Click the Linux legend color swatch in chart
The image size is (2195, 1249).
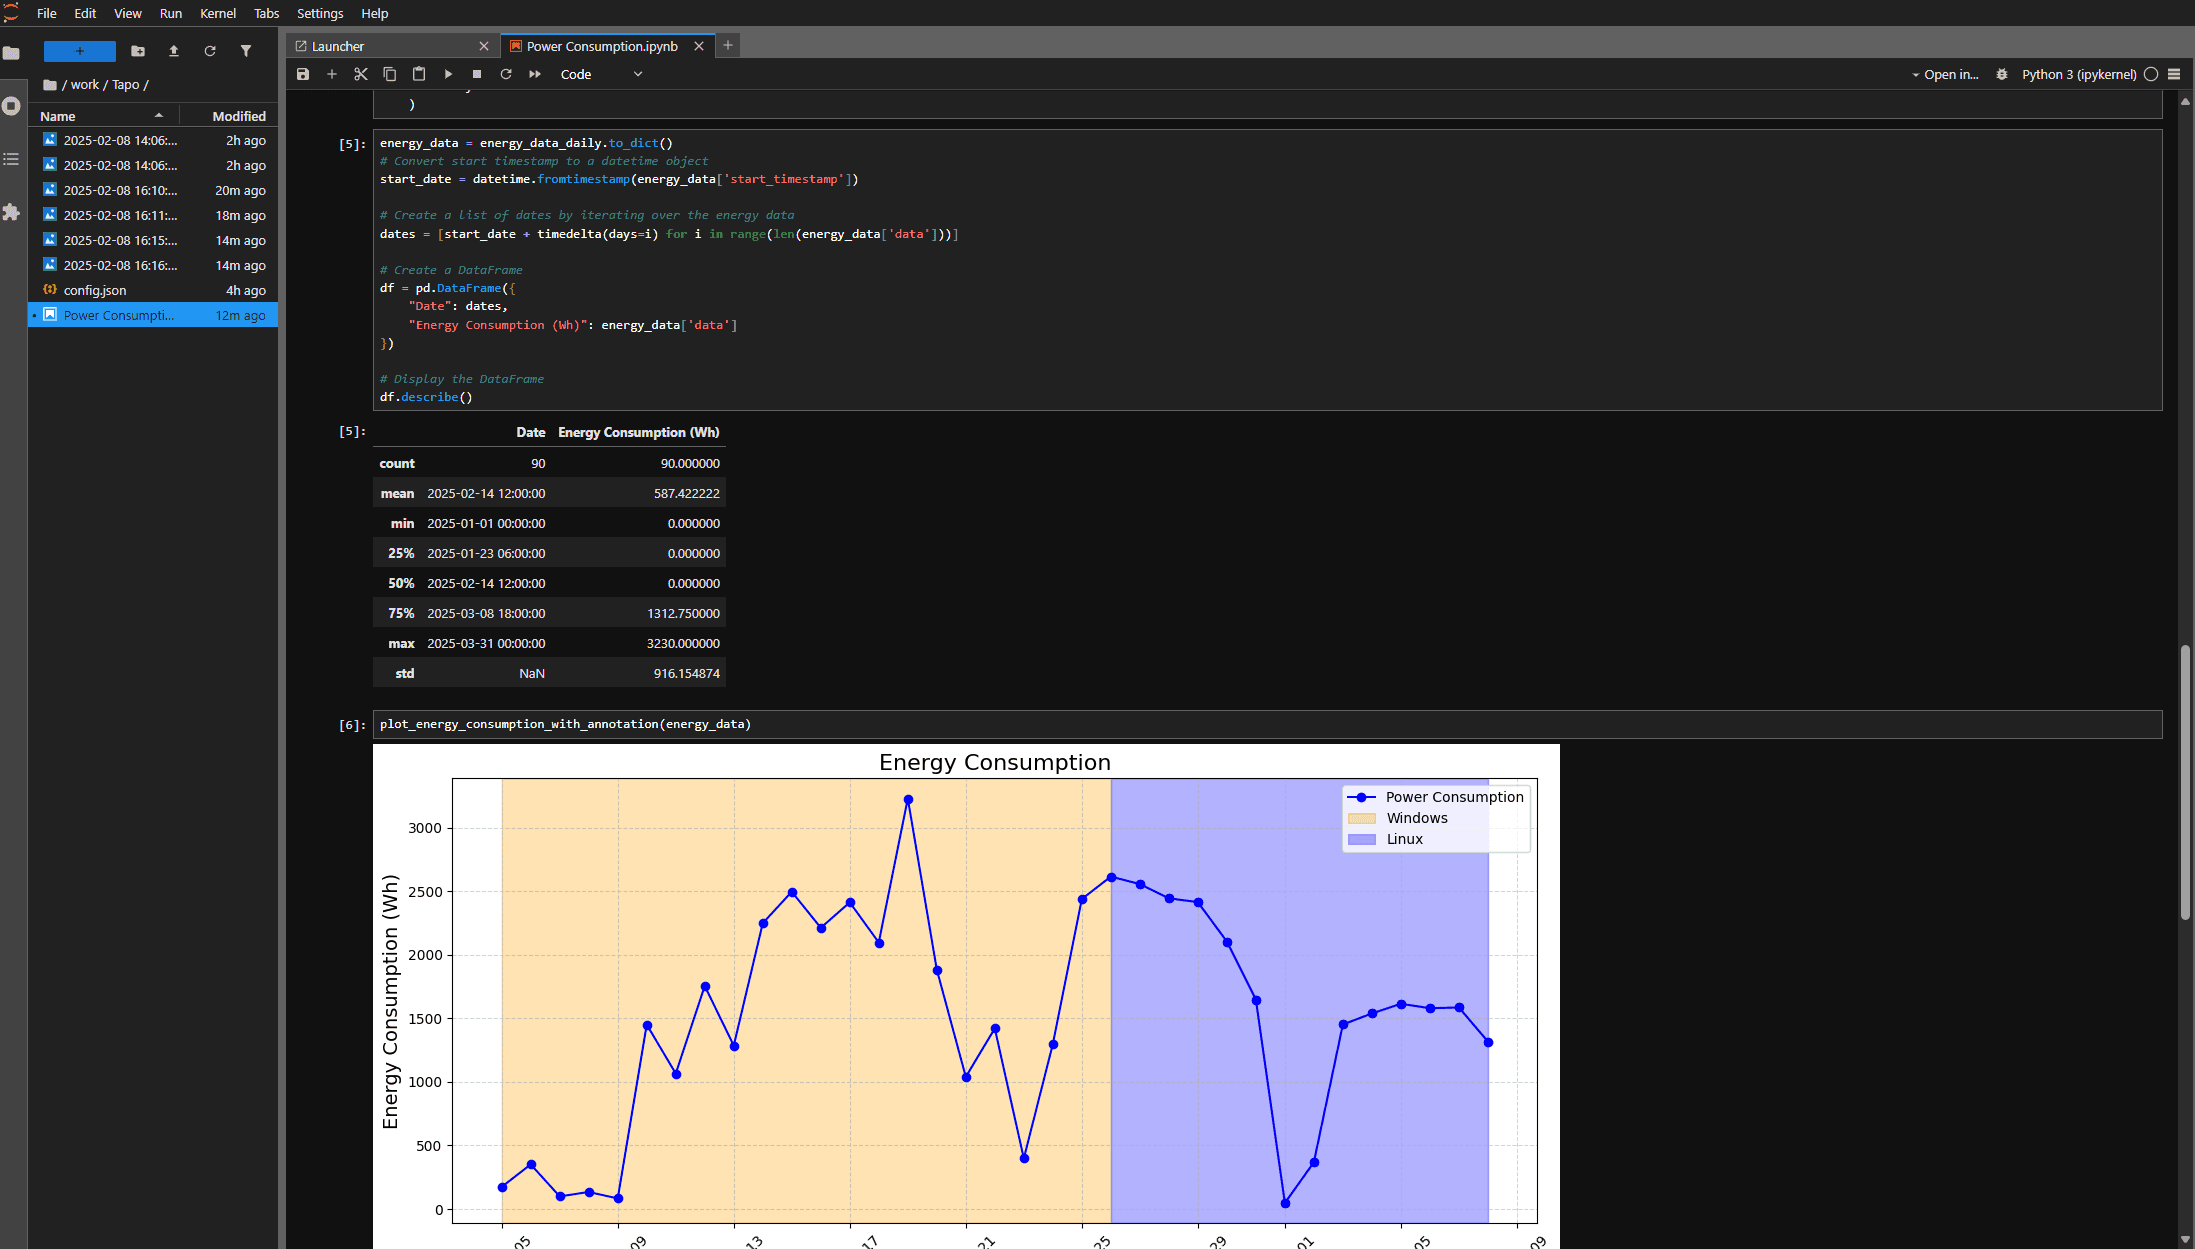tap(1362, 839)
